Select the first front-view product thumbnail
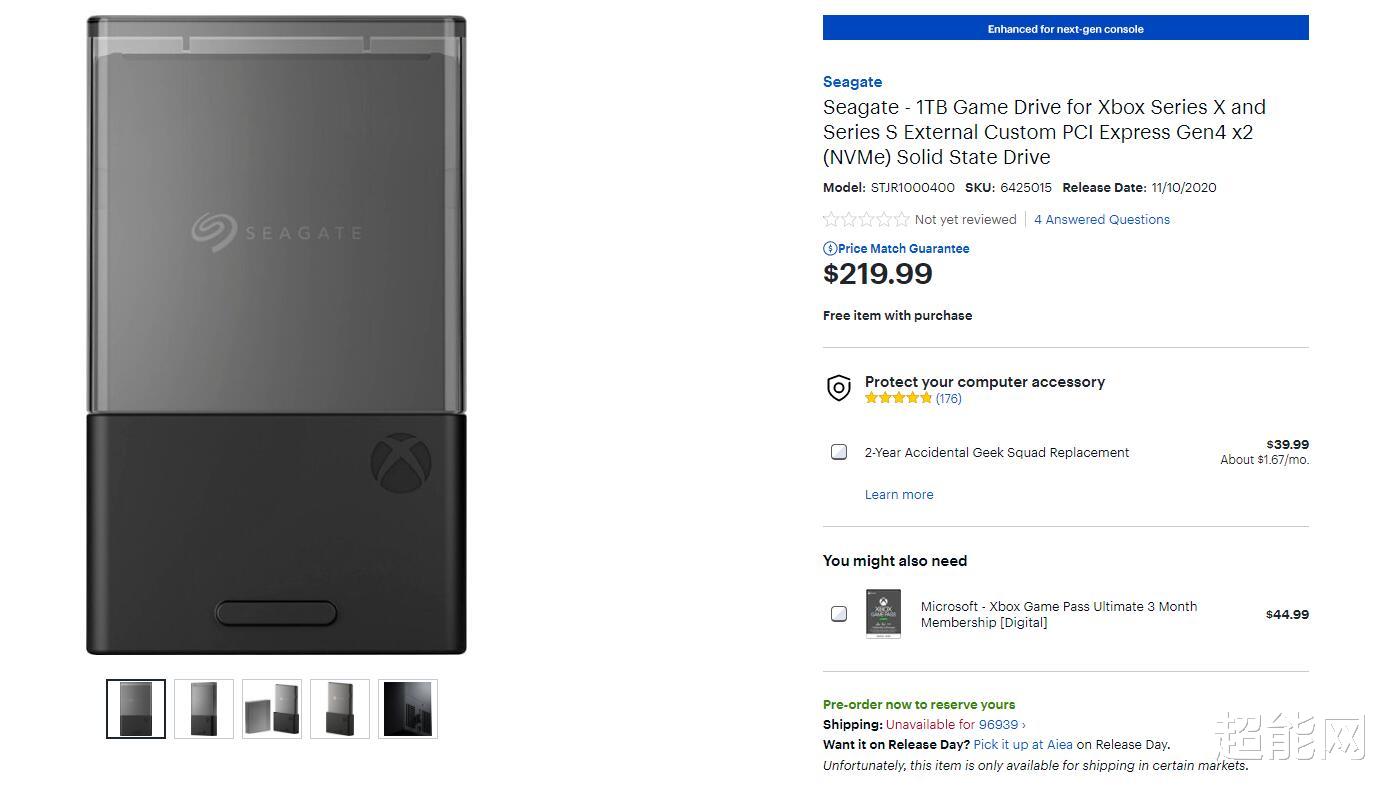The image size is (1395, 796). tap(136, 709)
